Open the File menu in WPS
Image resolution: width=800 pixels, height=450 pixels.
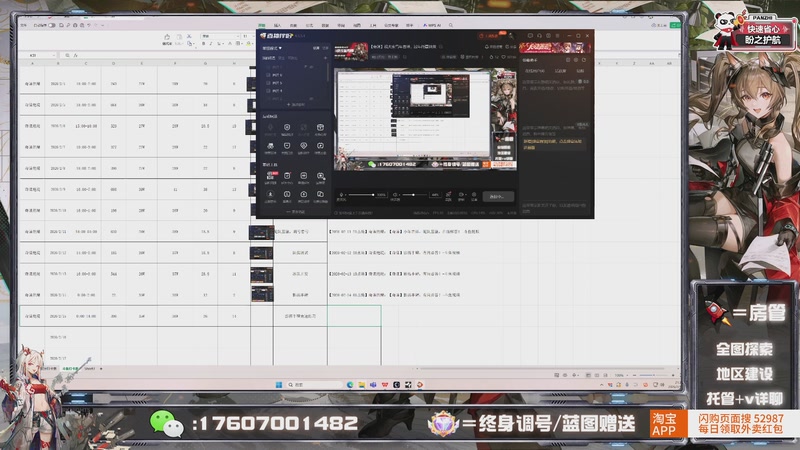point(23,25)
